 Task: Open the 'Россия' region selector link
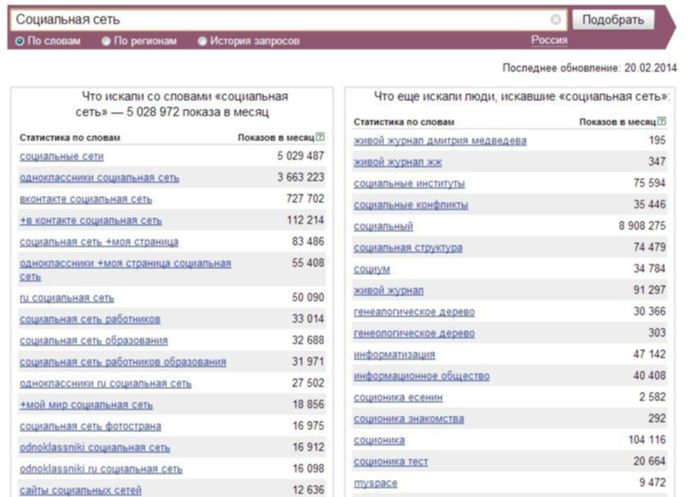(549, 40)
